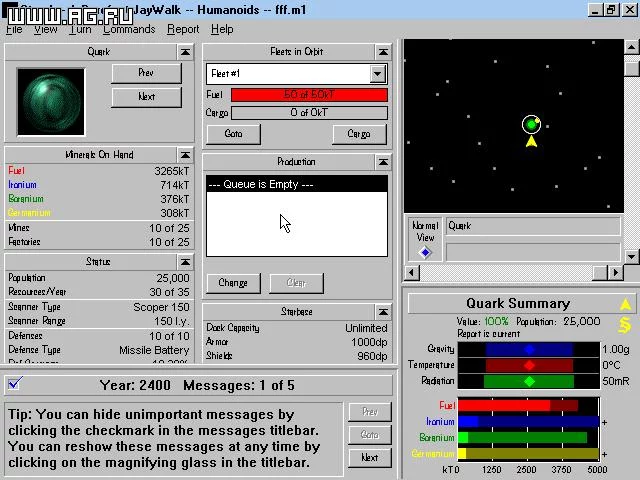
Task: Open the File menu
Action: [14, 29]
